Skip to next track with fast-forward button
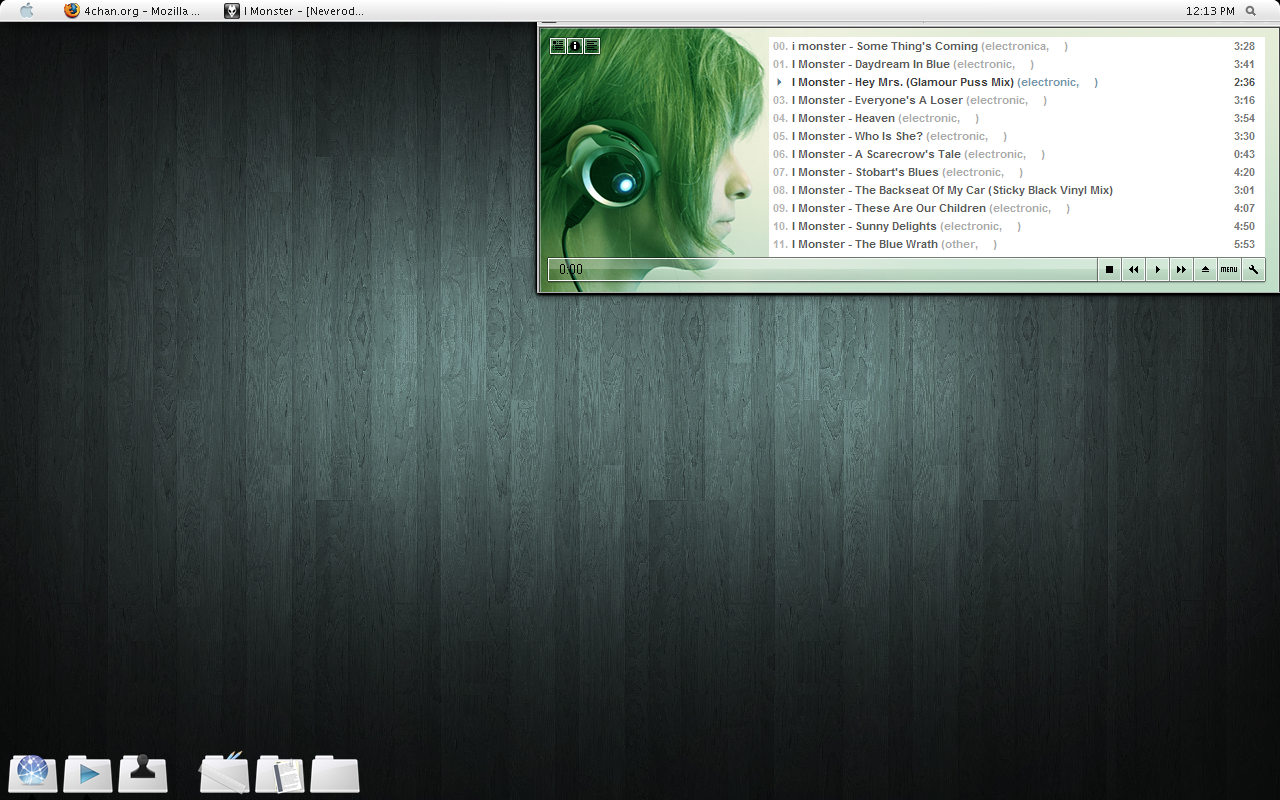 tap(1181, 269)
